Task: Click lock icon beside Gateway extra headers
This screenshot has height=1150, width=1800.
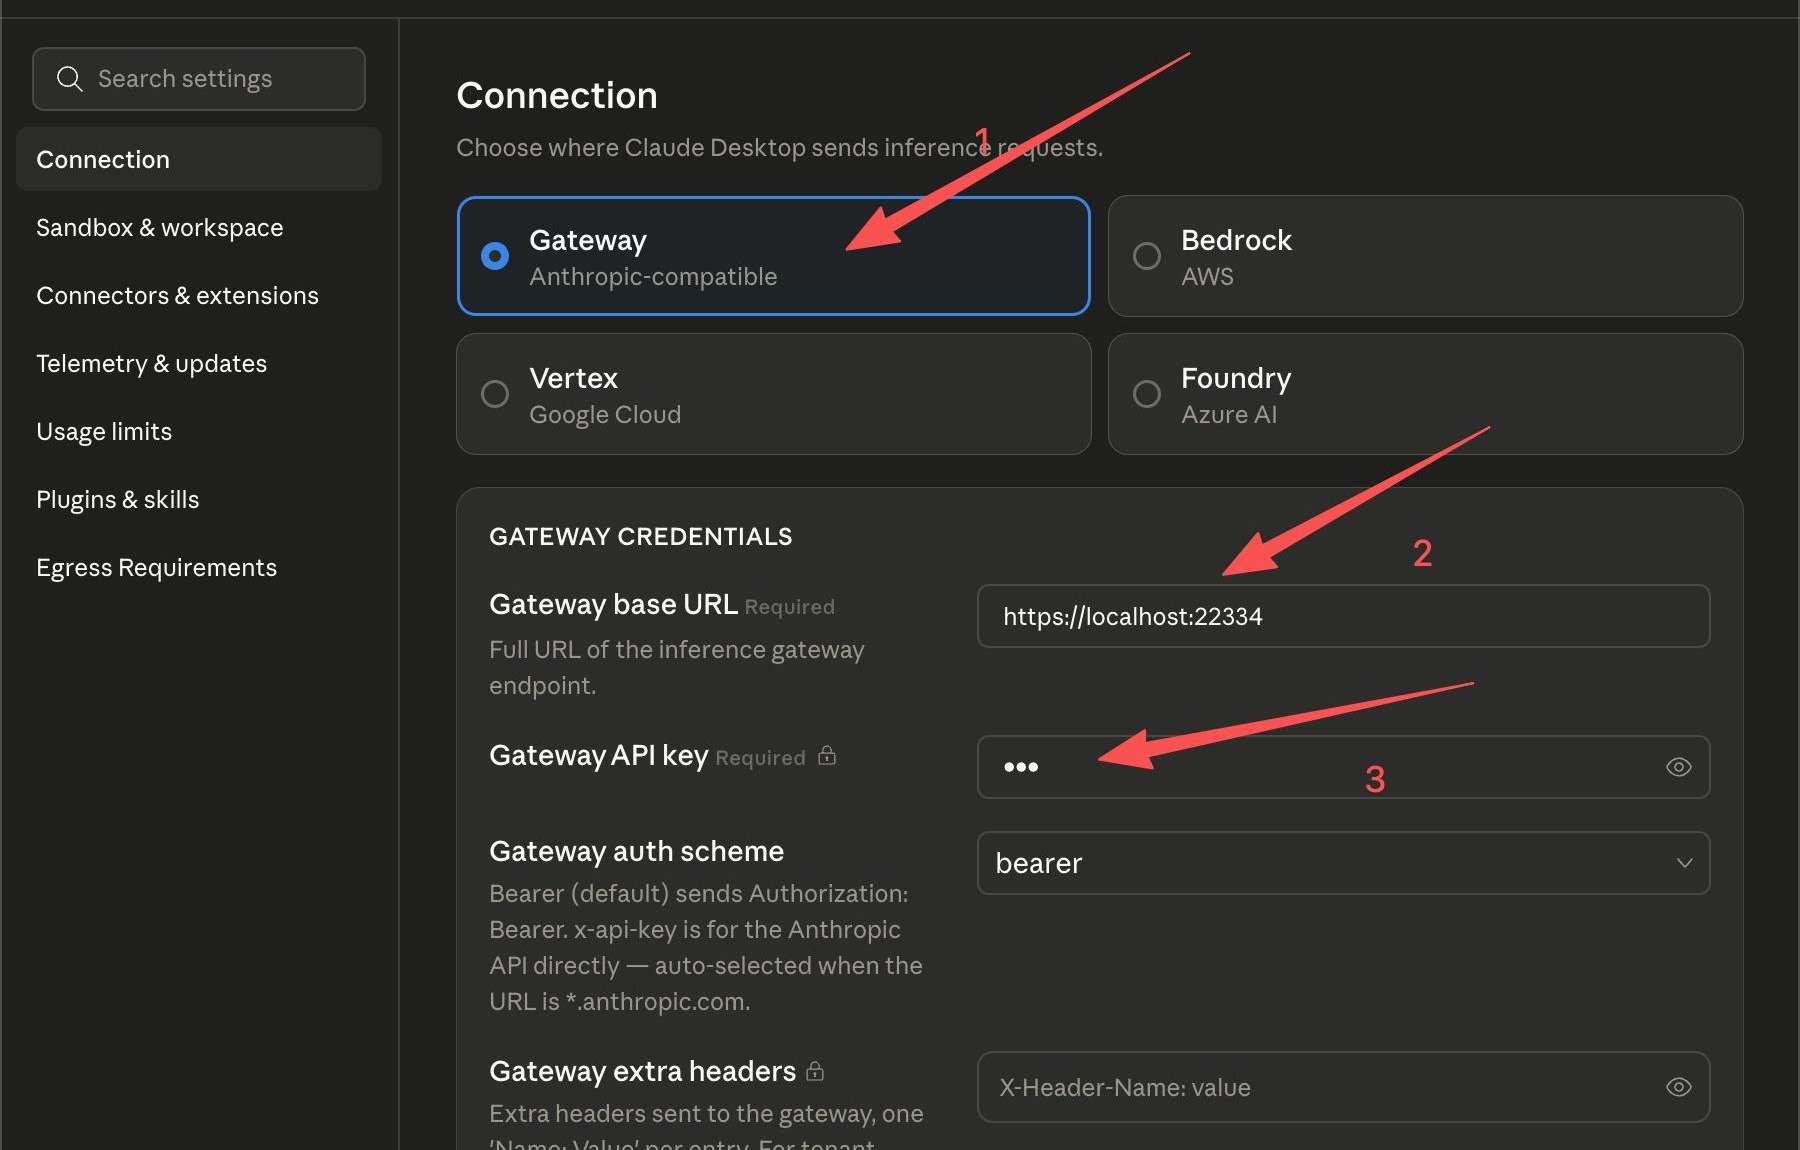Action: [x=815, y=1071]
